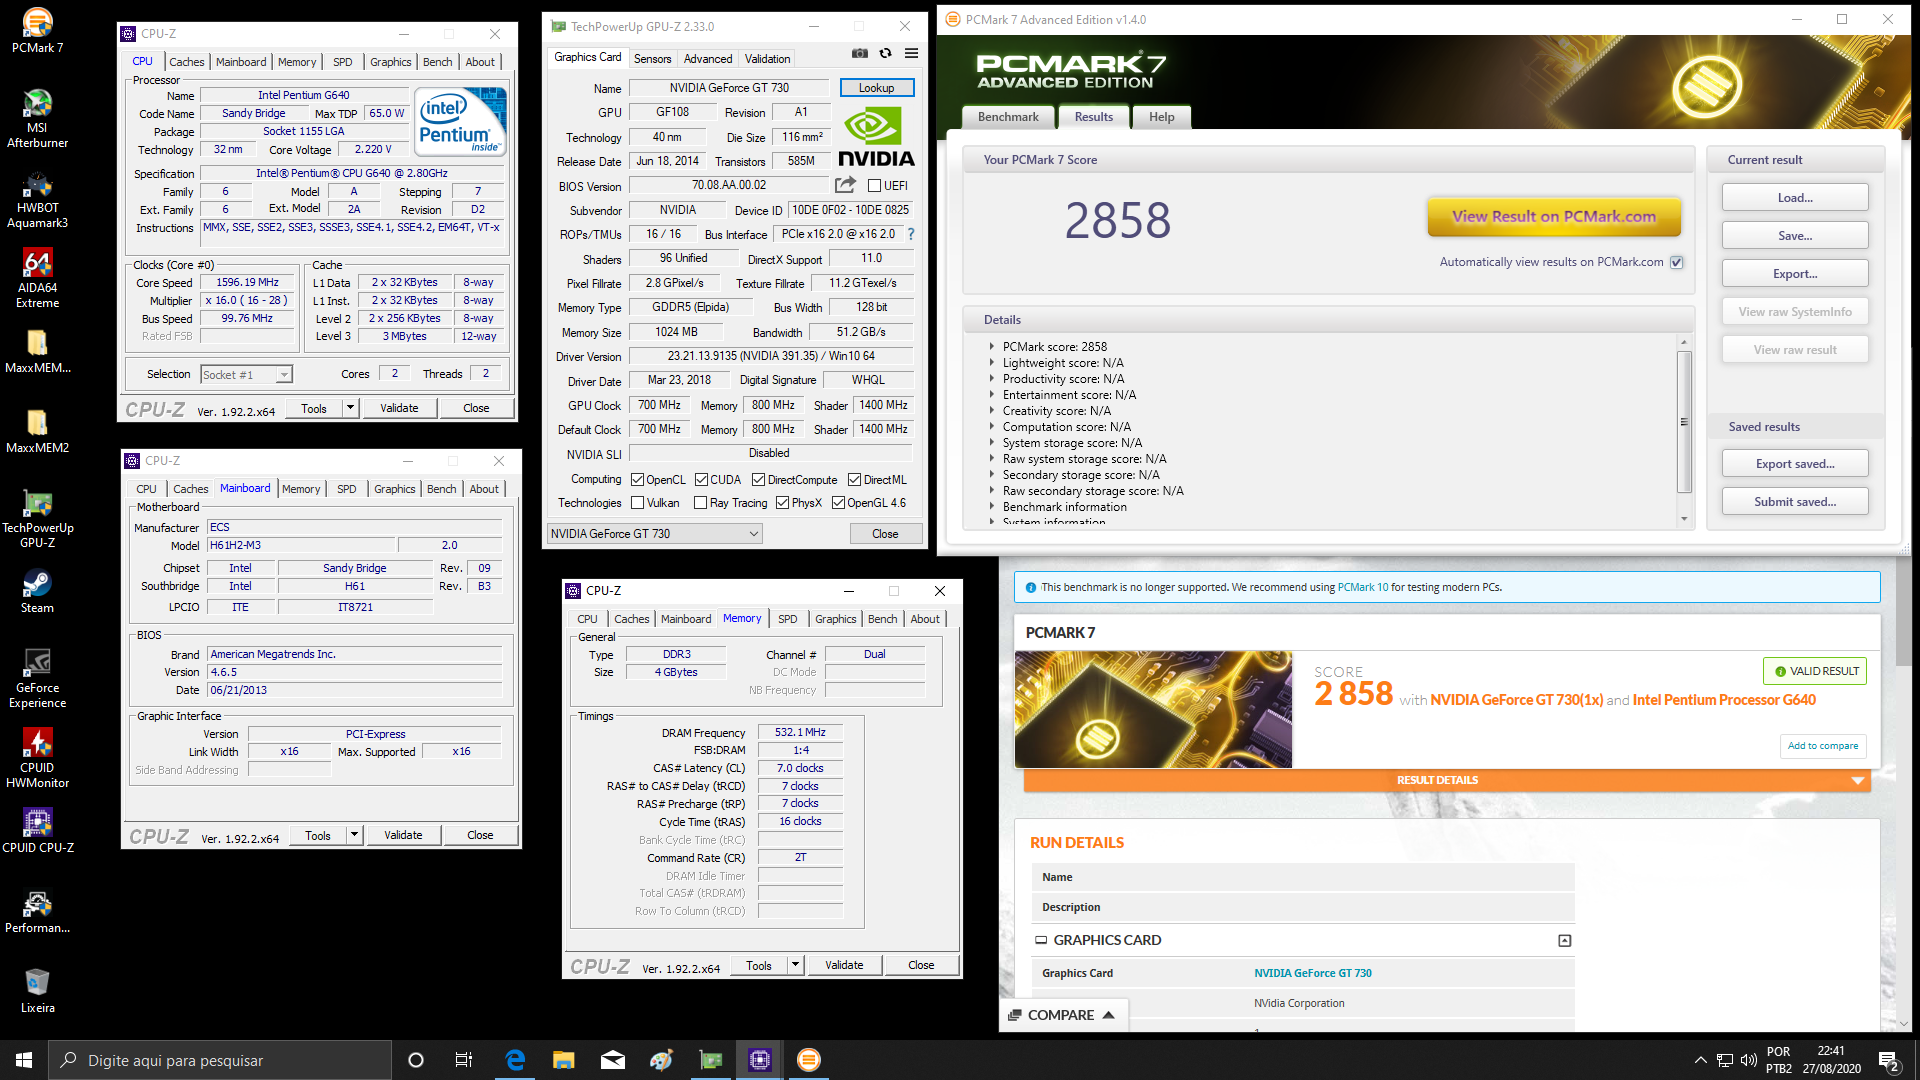Click Add to compare button
The height and width of the screenshot is (1080, 1920).
pyautogui.click(x=1822, y=746)
